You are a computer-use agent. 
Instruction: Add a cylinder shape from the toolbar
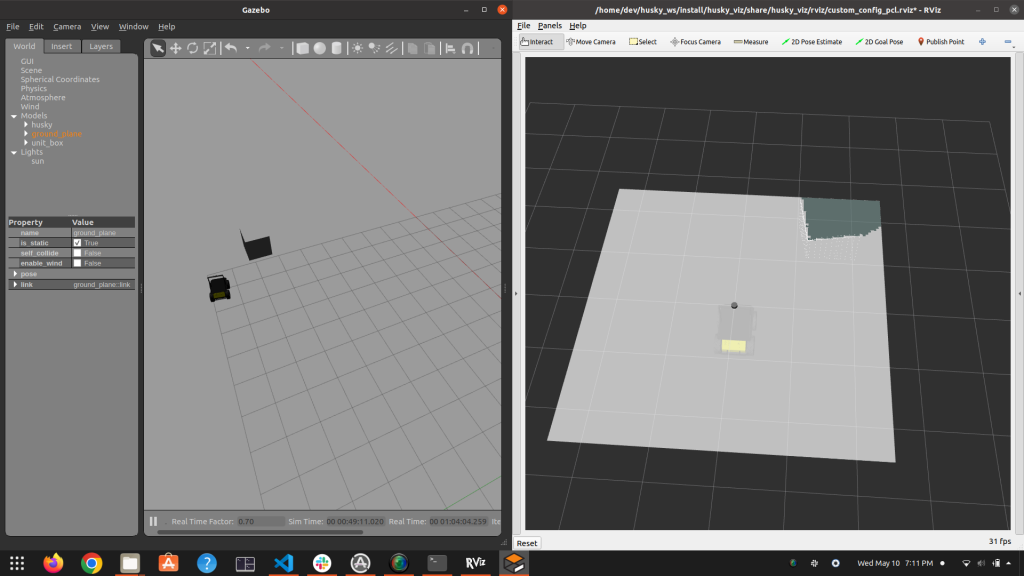pos(336,48)
